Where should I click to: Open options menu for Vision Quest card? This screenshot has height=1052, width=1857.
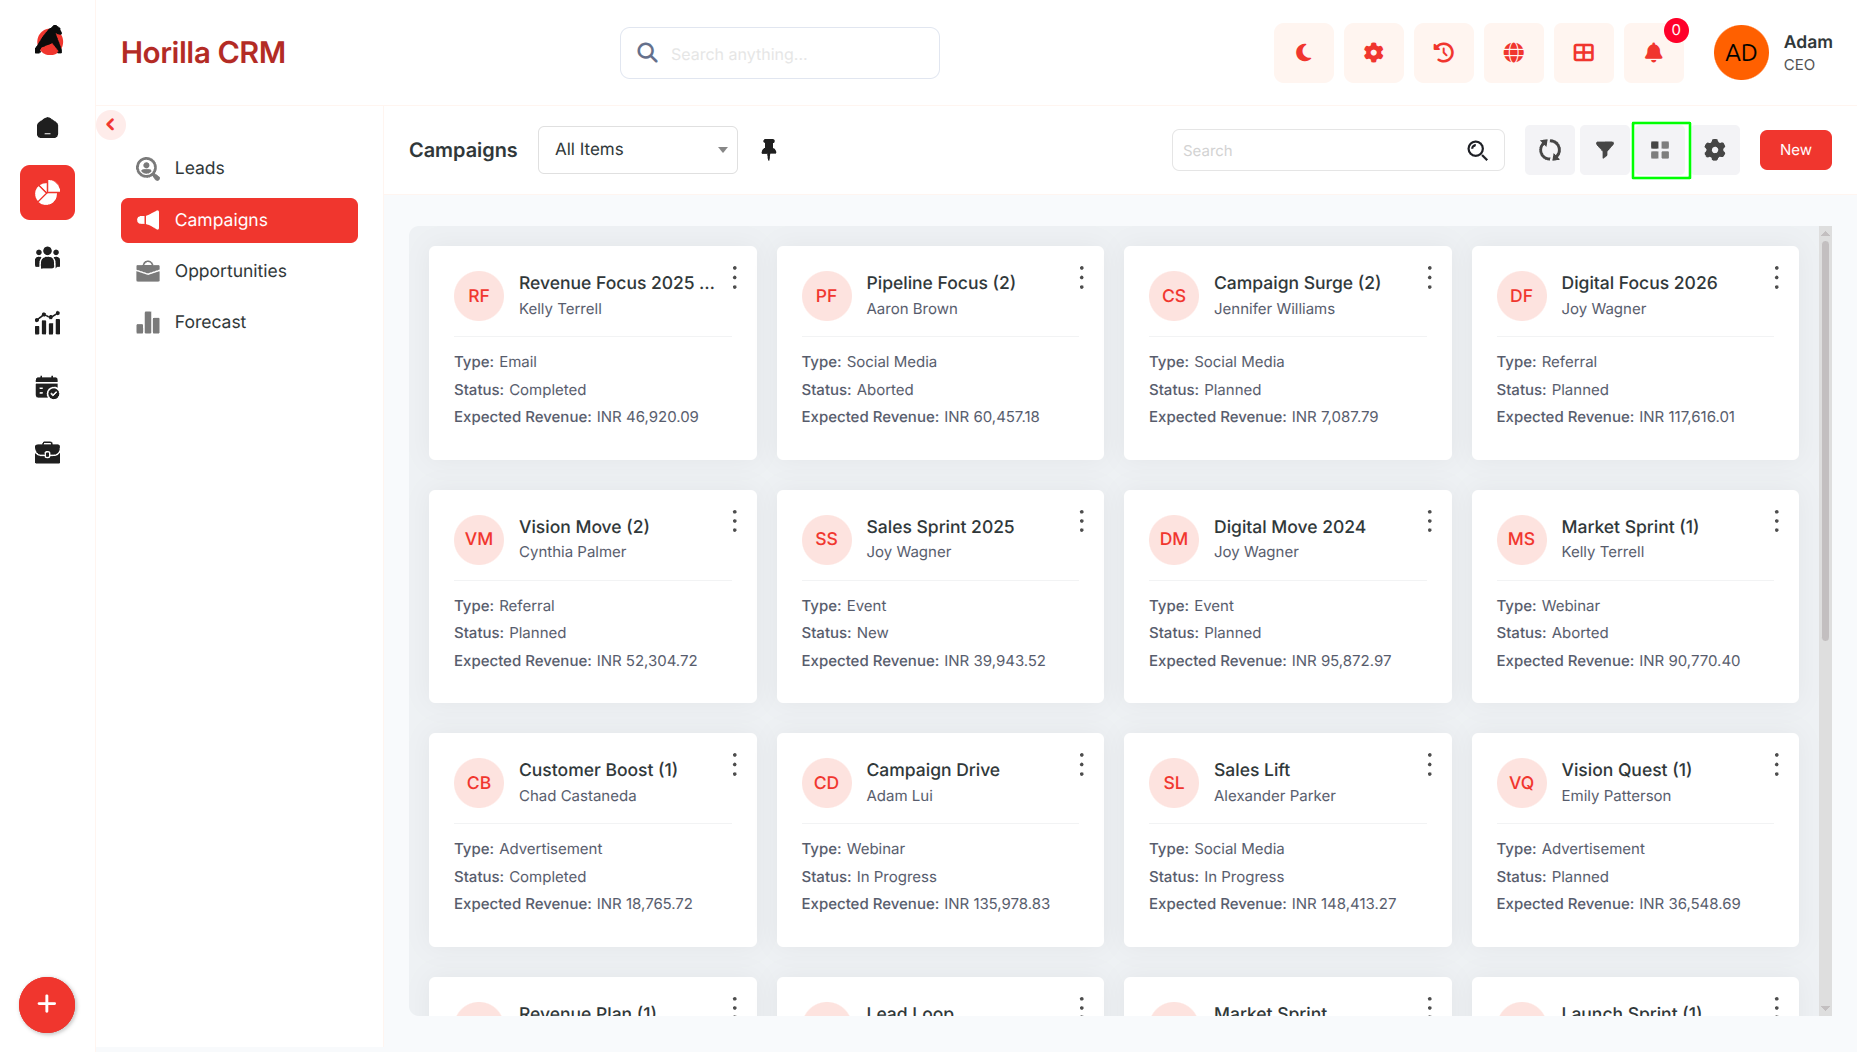tap(1776, 765)
